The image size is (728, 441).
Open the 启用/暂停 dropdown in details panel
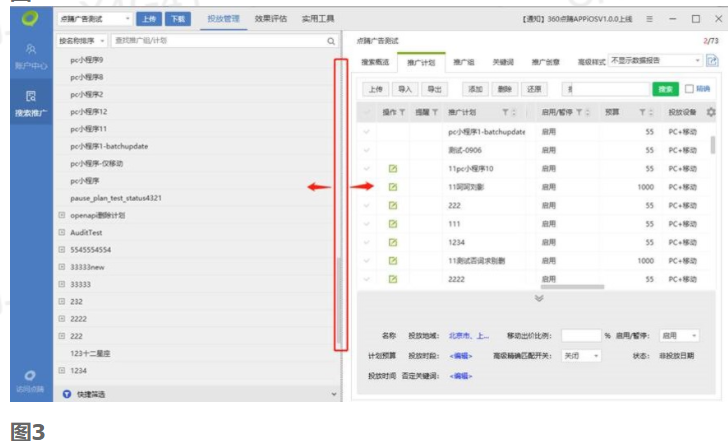679,336
